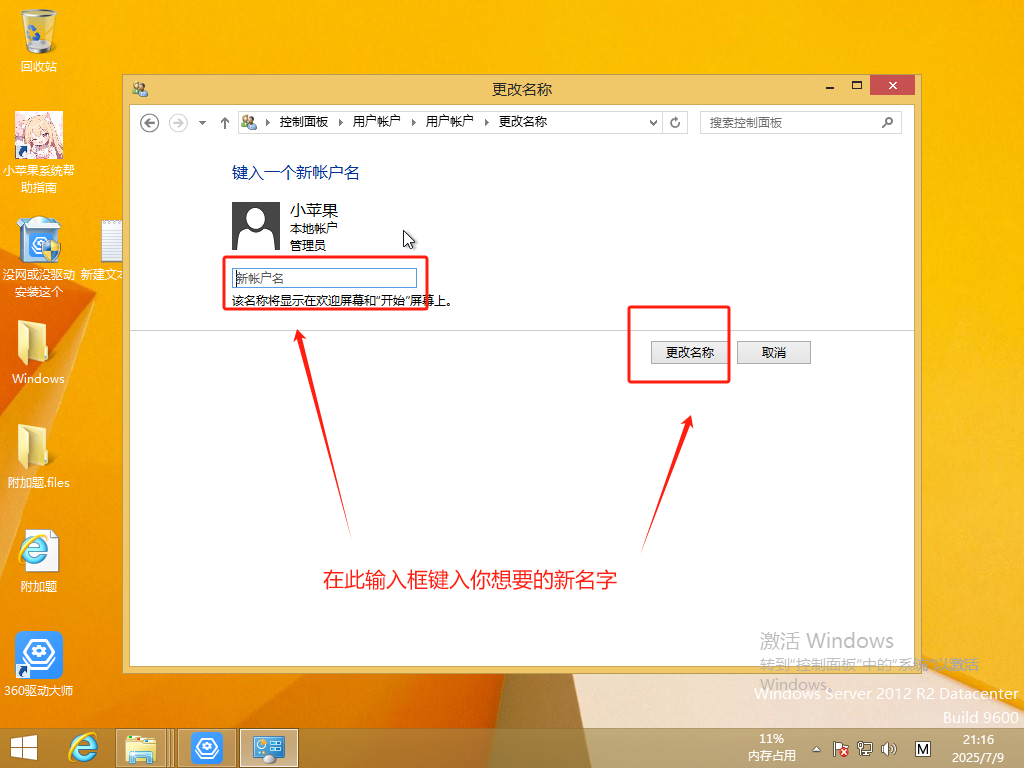The width and height of the screenshot is (1024, 768).
Task: Select the second 用户帐户 breadcrumb
Action: (x=449, y=122)
